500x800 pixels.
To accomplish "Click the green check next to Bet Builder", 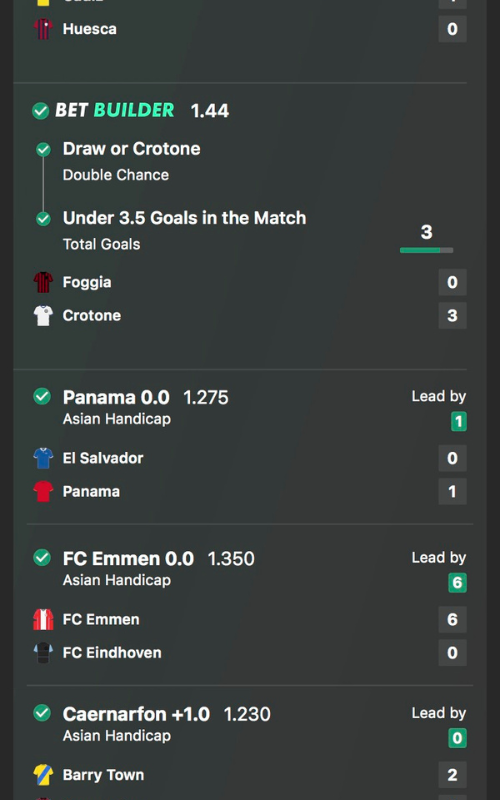I will click(40, 111).
